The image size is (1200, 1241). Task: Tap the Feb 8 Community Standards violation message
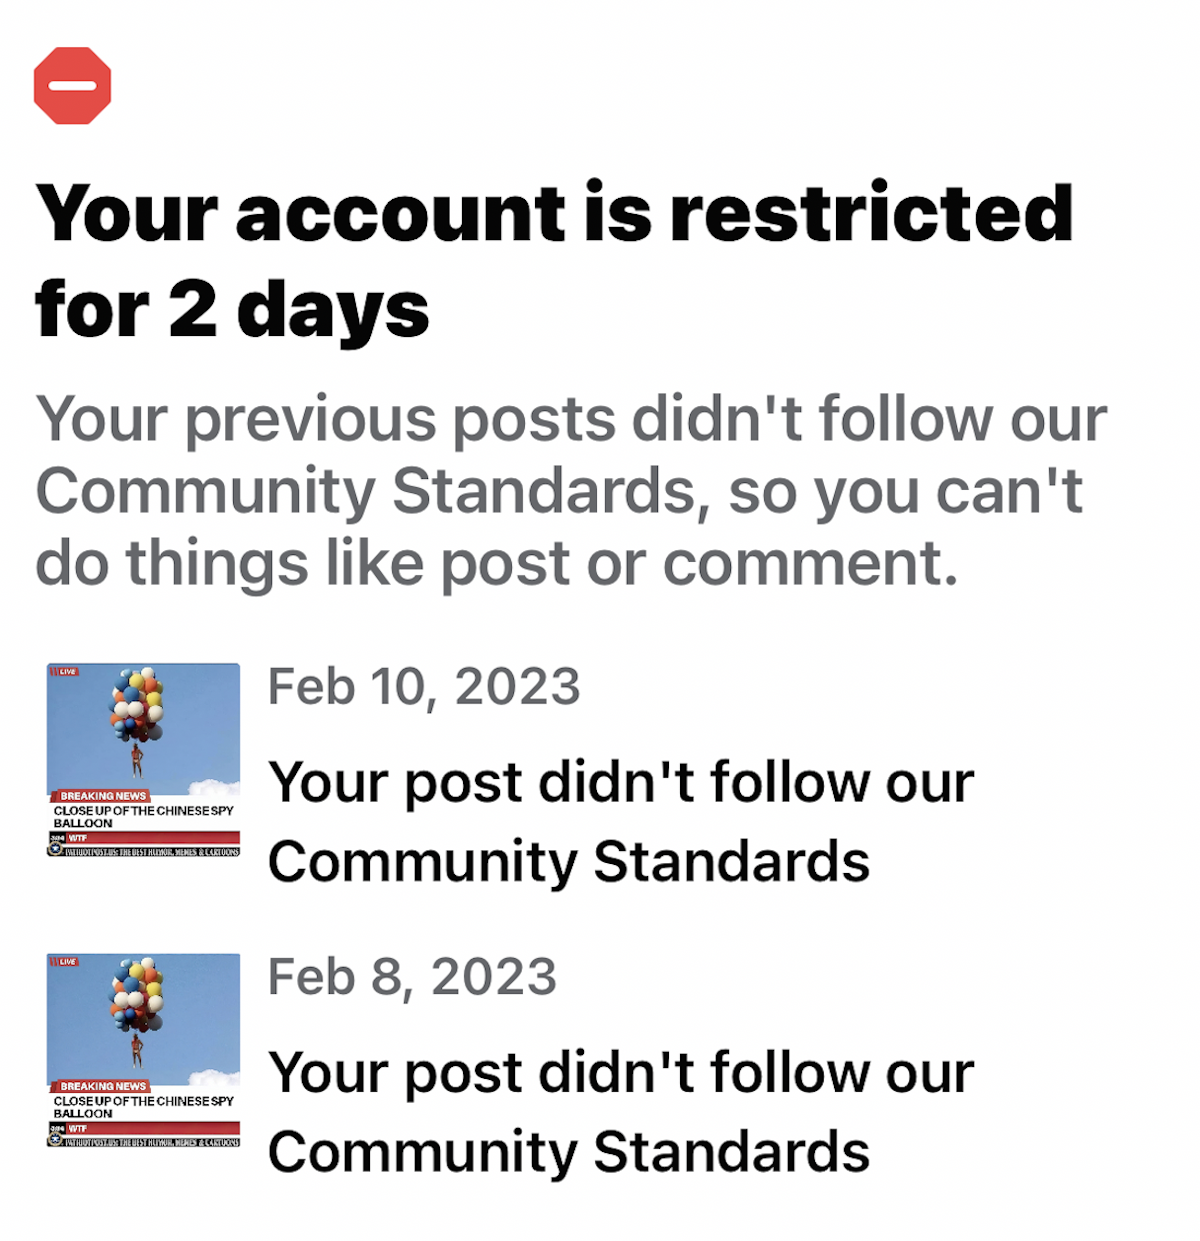pos(621,1112)
